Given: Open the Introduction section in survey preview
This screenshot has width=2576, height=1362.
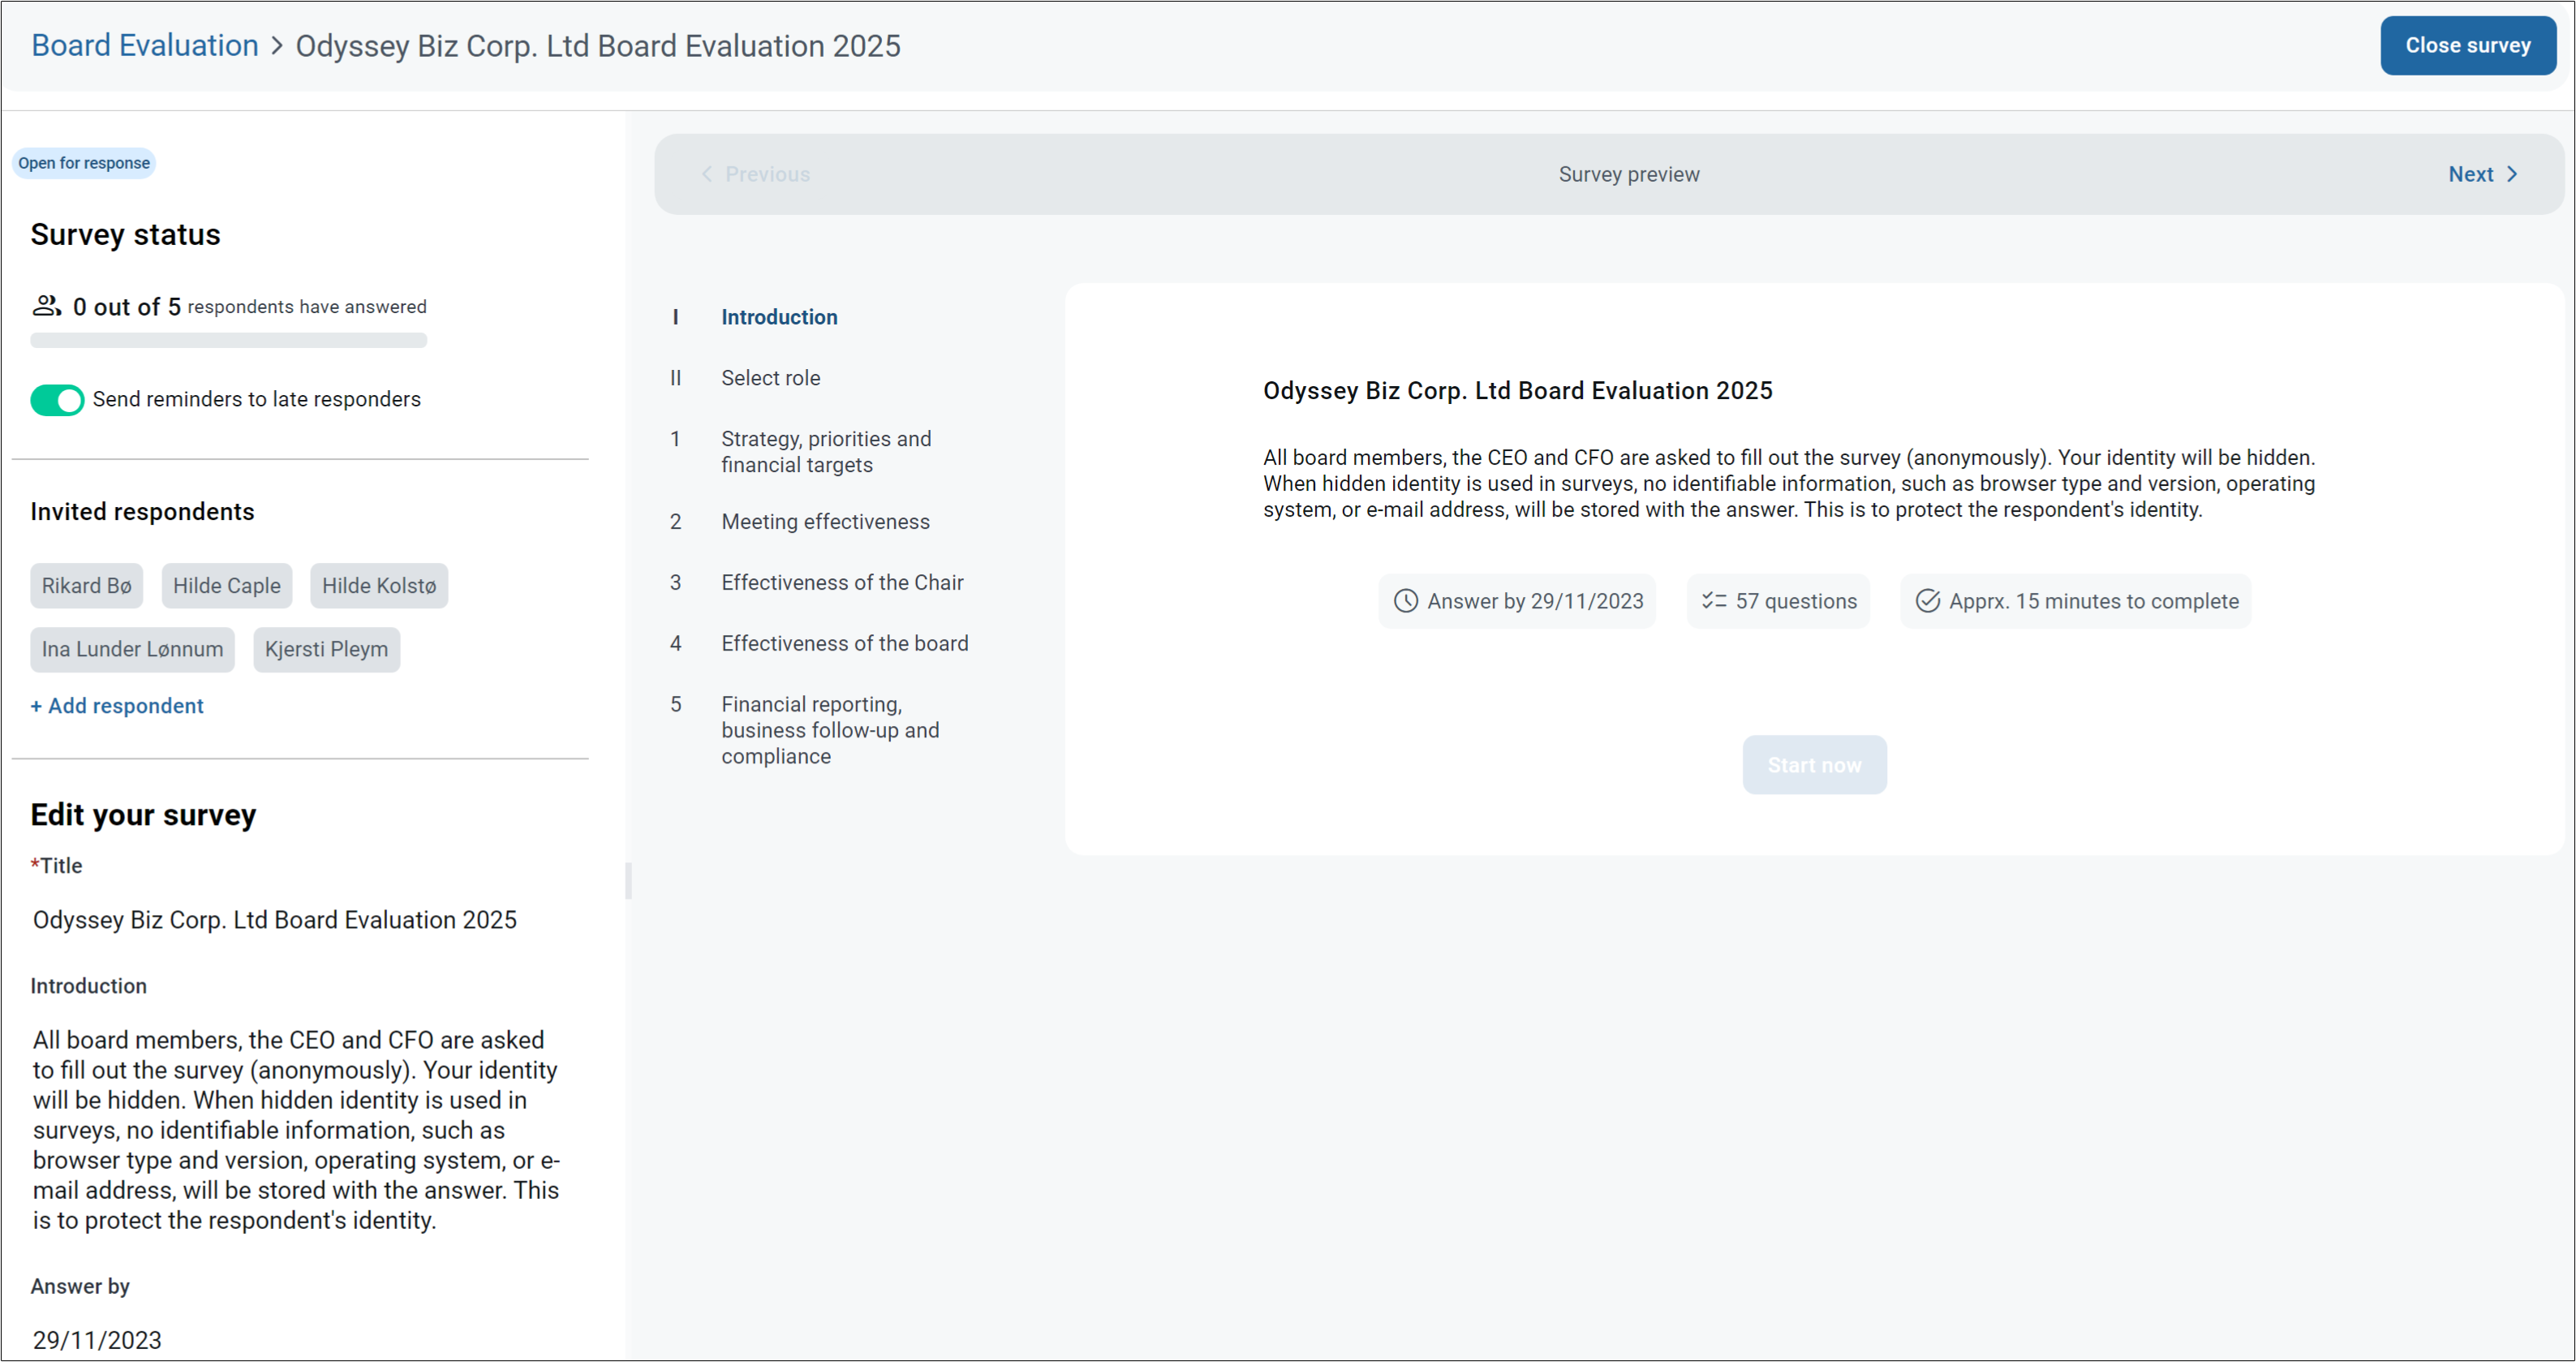Looking at the screenshot, I should coord(779,317).
